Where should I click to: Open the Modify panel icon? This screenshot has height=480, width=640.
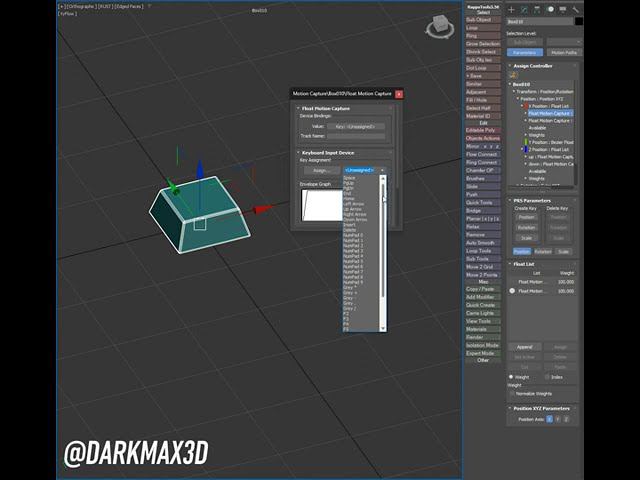click(x=524, y=9)
